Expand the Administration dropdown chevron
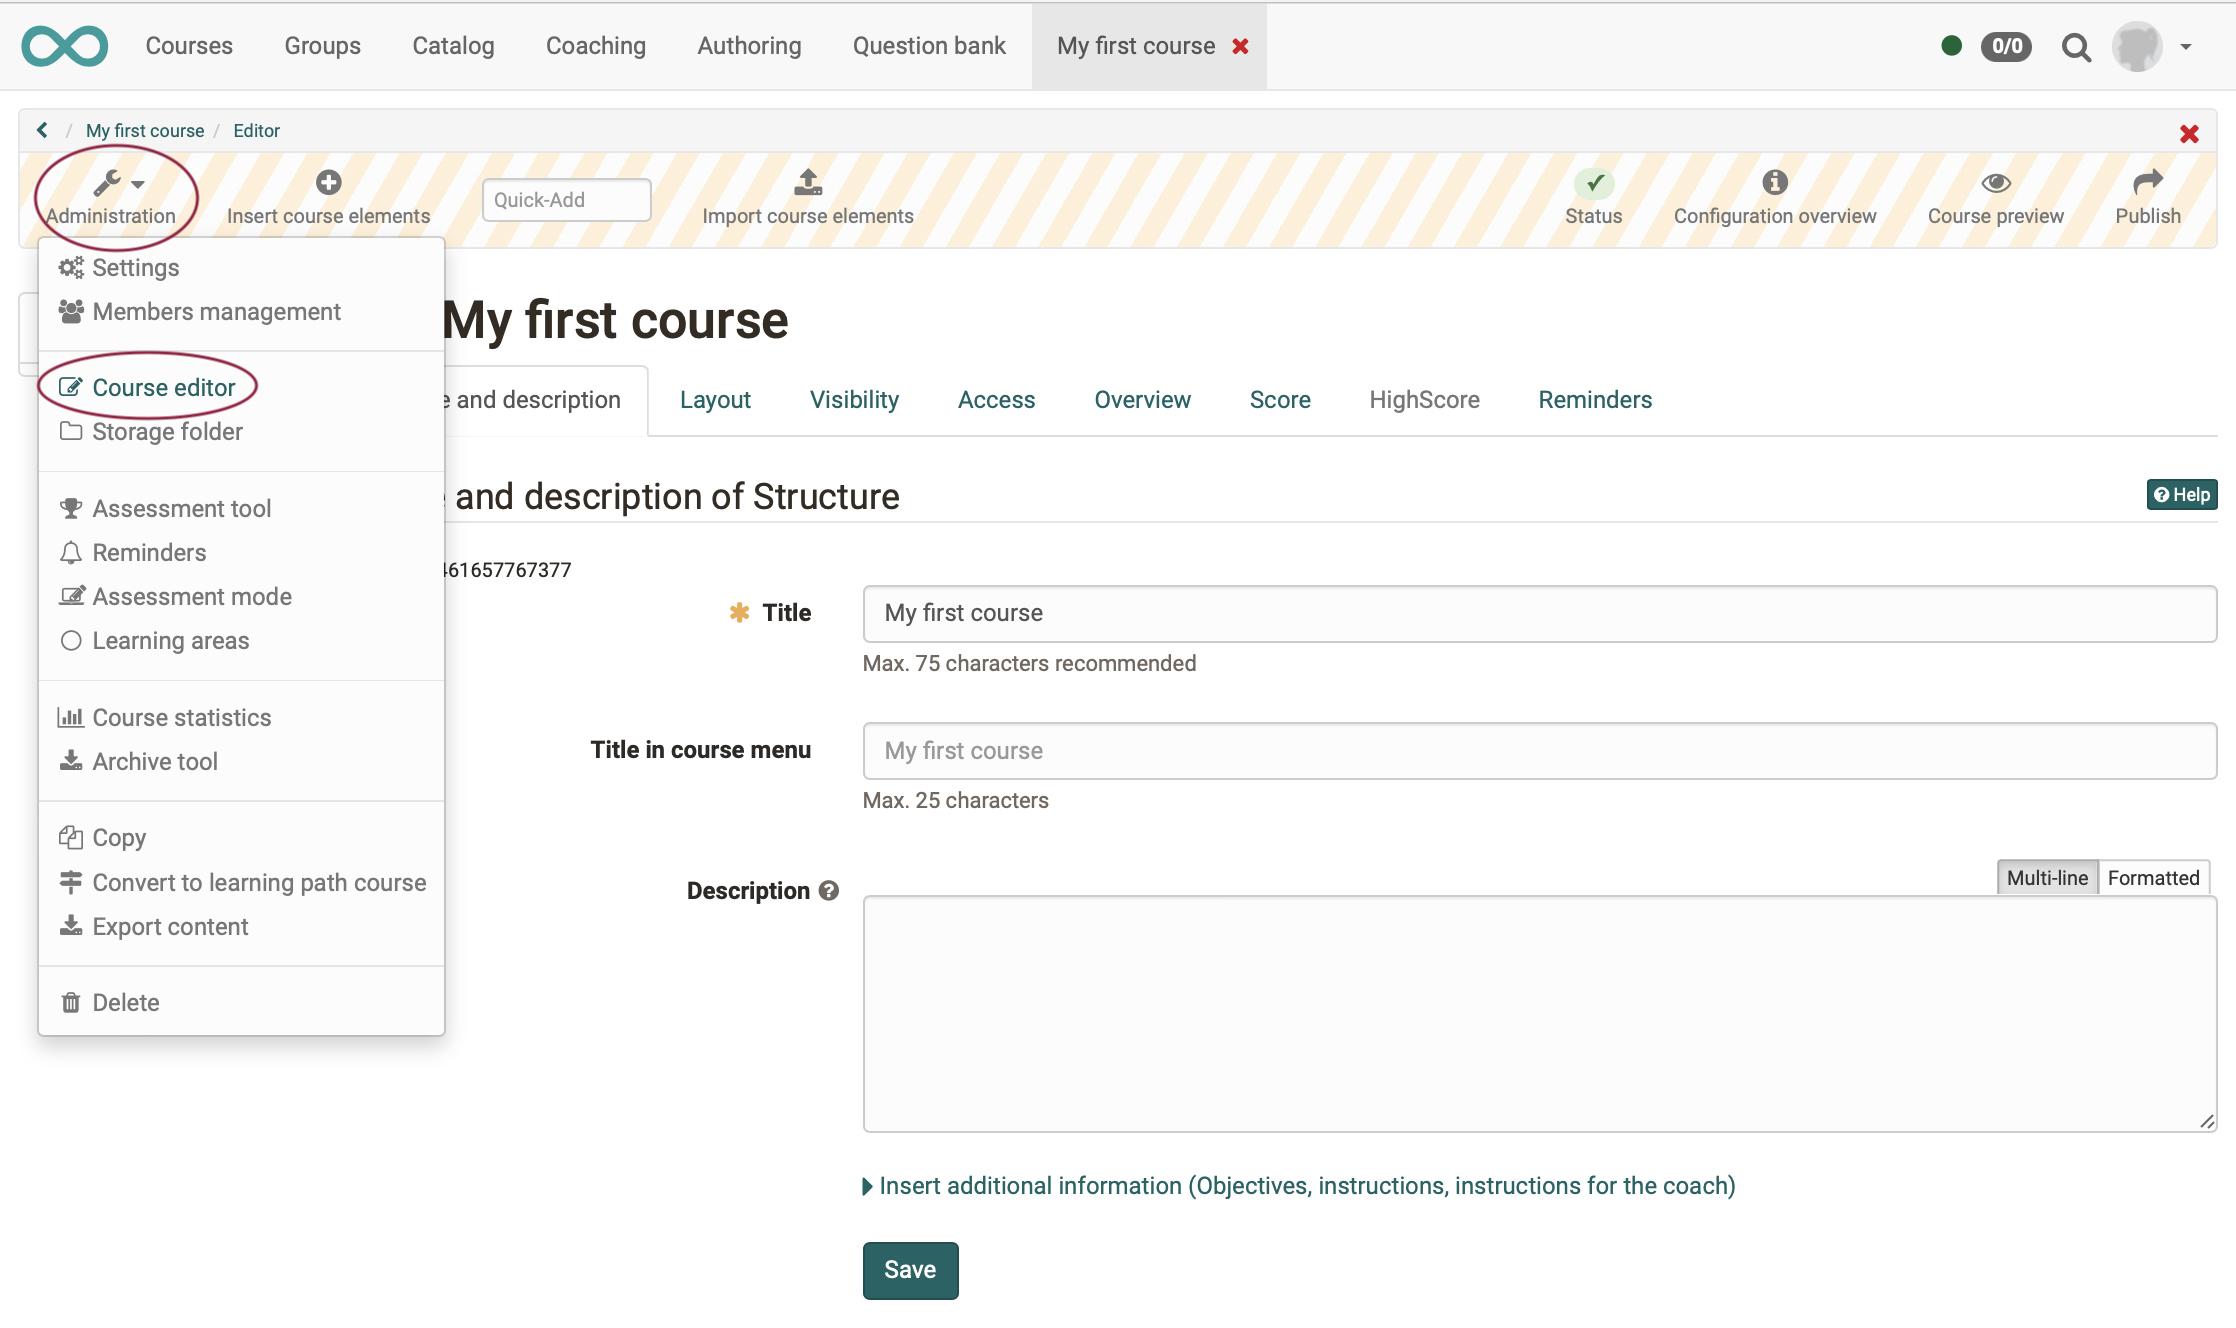This screenshot has height=1328, width=2236. click(x=137, y=184)
